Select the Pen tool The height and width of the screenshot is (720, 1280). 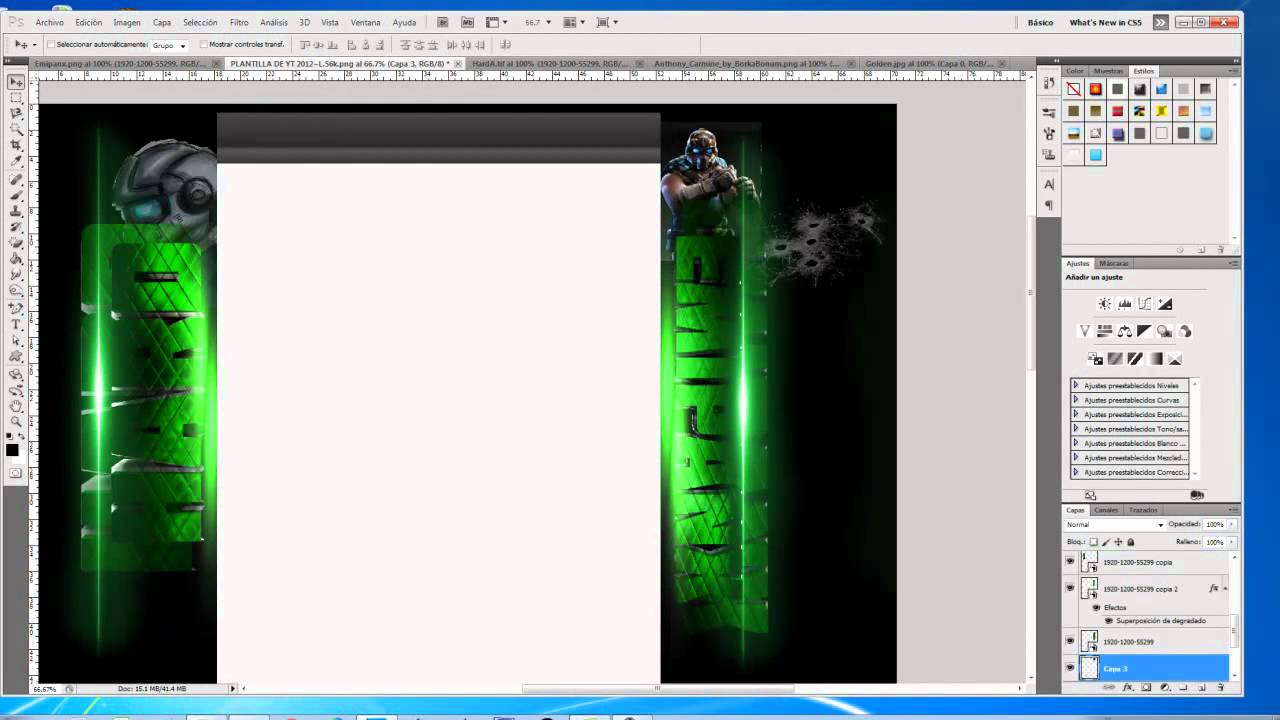17,308
